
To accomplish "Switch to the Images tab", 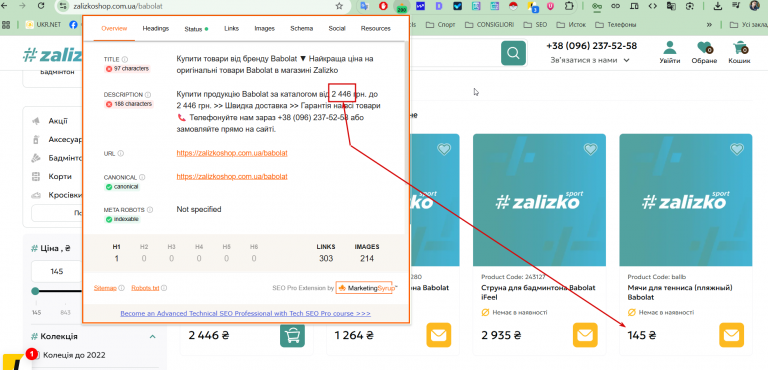I will point(264,28).
